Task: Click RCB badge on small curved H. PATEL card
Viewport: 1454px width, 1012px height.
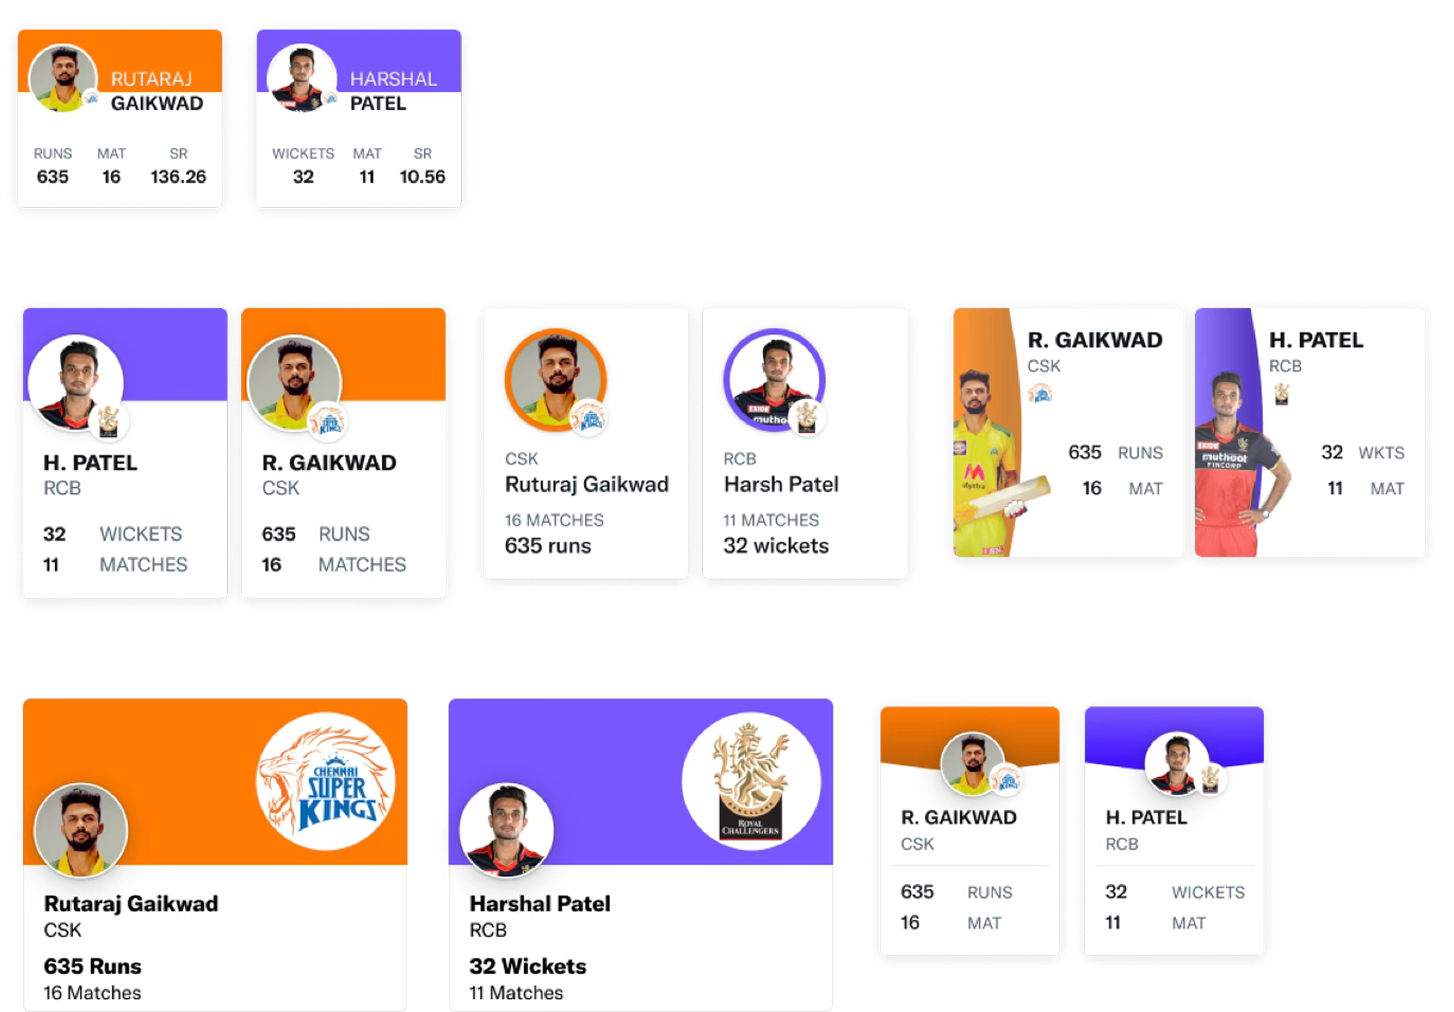Action: pyautogui.click(x=1211, y=779)
